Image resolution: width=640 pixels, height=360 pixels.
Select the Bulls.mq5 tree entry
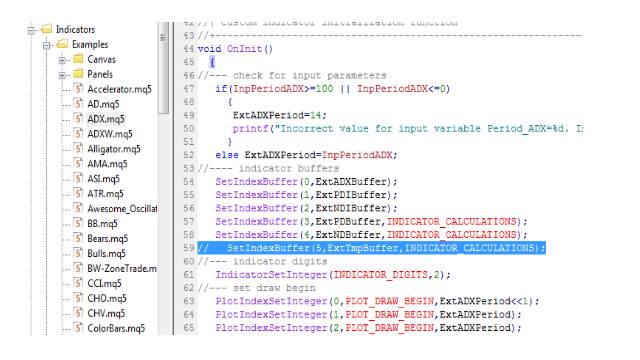(107, 253)
